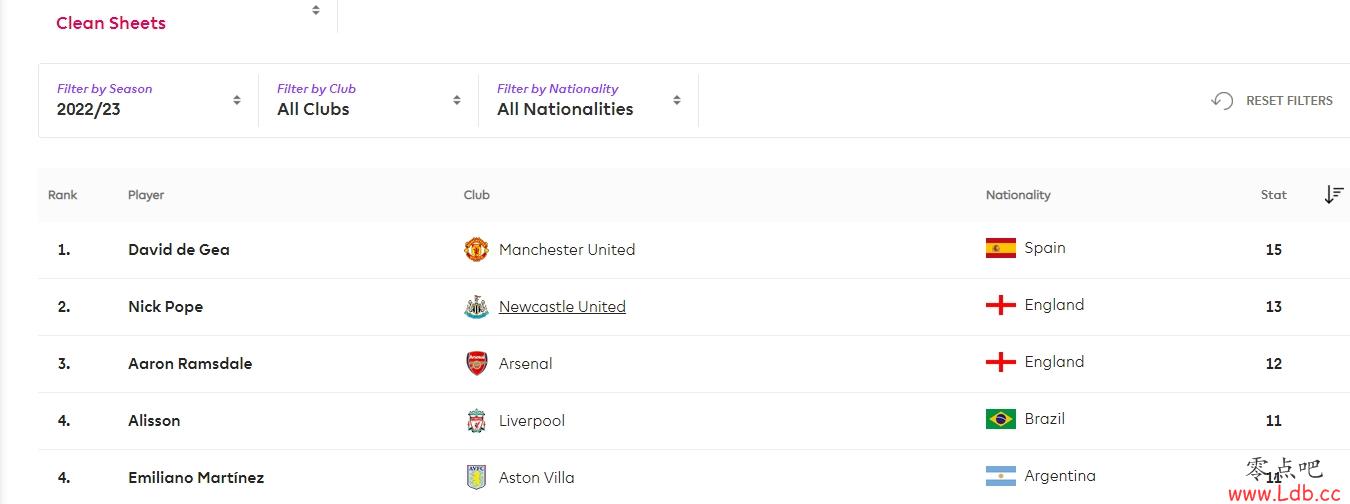Open the Filter by Club dropdown
This screenshot has width=1350, height=504.
[x=369, y=100]
